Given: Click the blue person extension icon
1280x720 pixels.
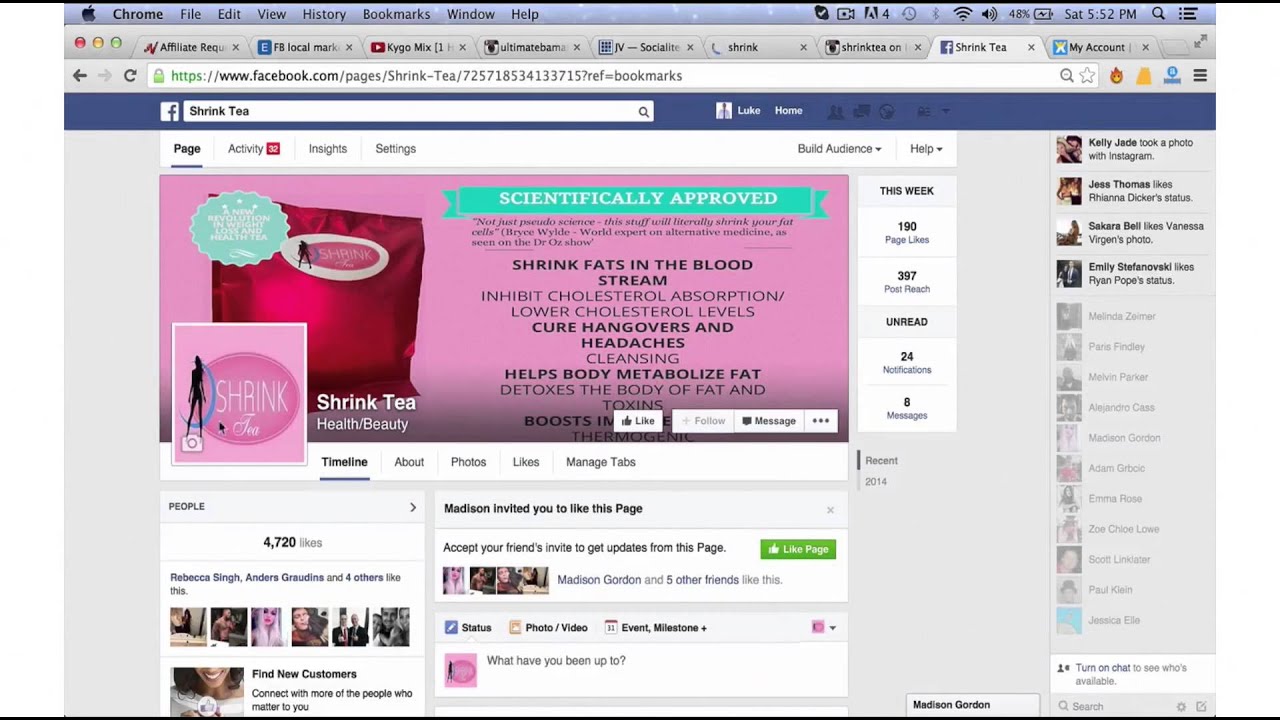Looking at the screenshot, I should [x=1172, y=76].
